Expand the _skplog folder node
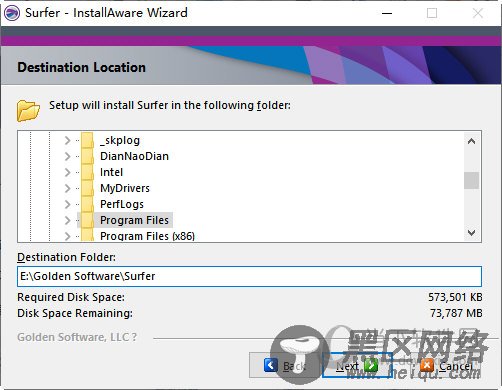The height and width of the screenshot is (390, 502). click(x=68, y=140)
